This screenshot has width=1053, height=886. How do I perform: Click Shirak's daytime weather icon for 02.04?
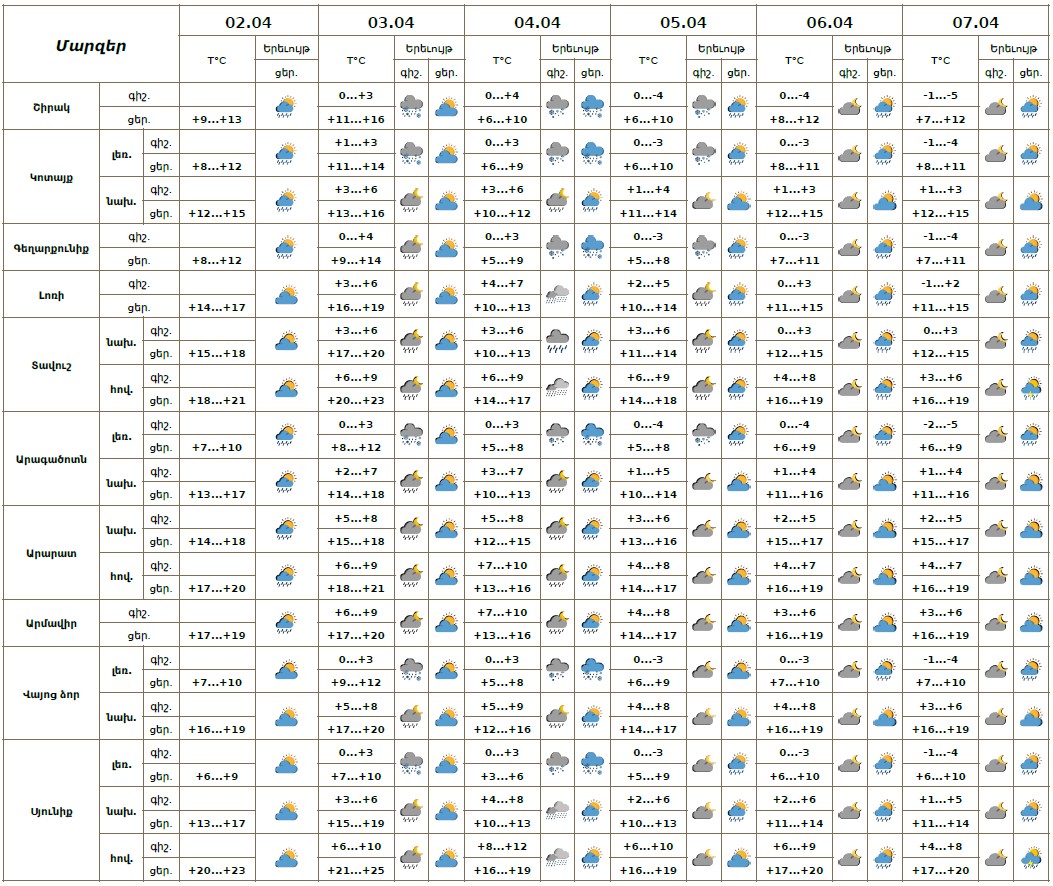click(x=286, y=106)
